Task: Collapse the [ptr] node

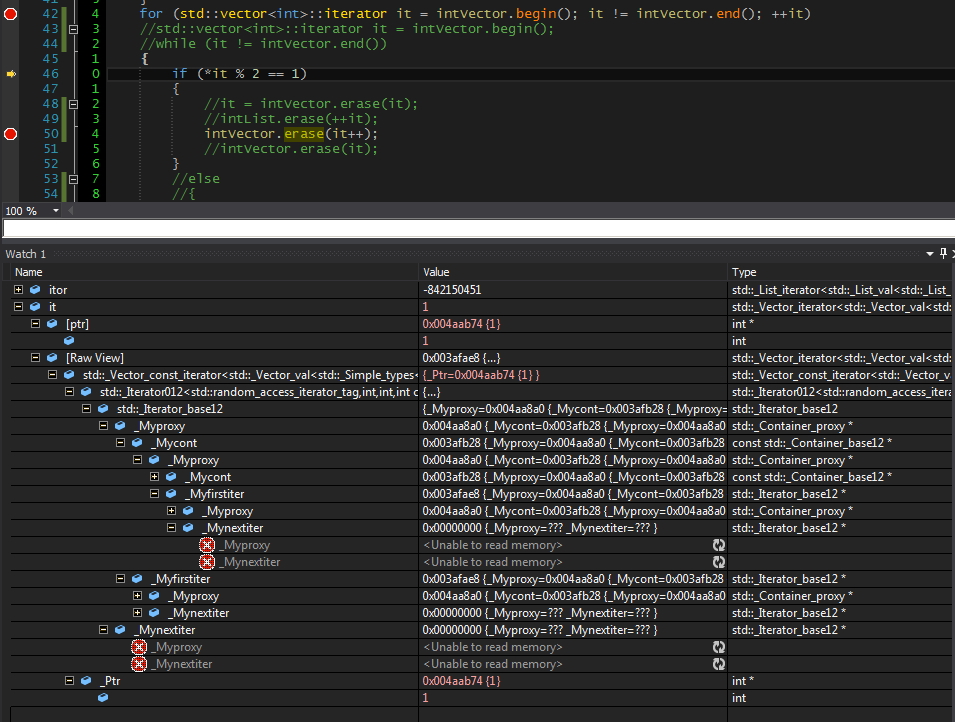Action: tap(35, 324)
